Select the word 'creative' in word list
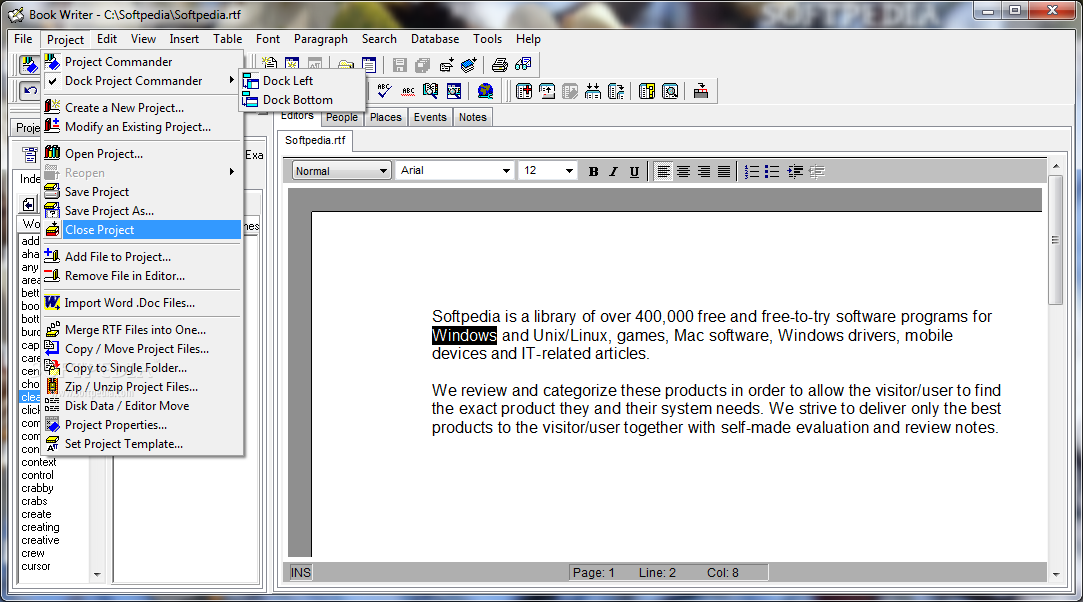The width and height of the screenshot is (1083, 602). [x=40, y=541]
